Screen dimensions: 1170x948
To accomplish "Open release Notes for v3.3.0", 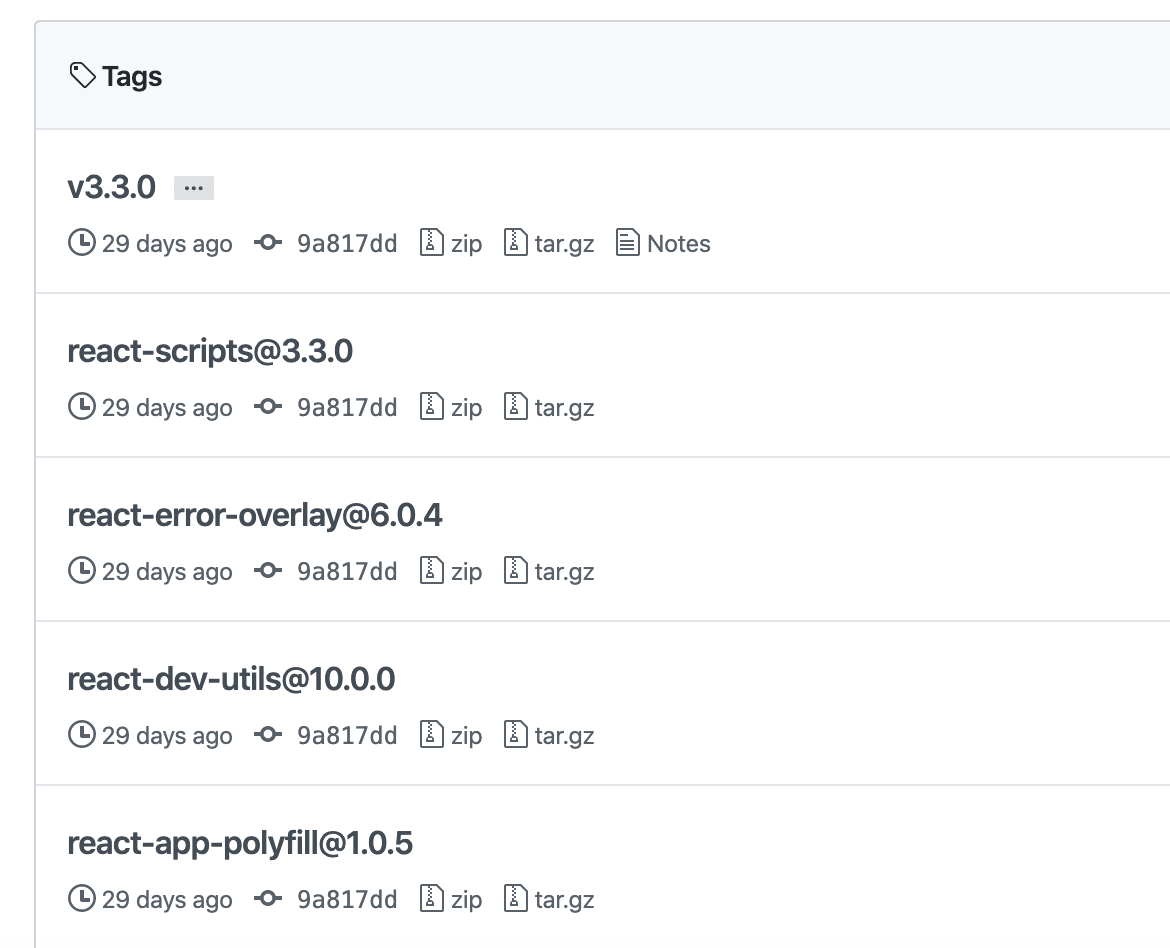I will coord(678,243).
